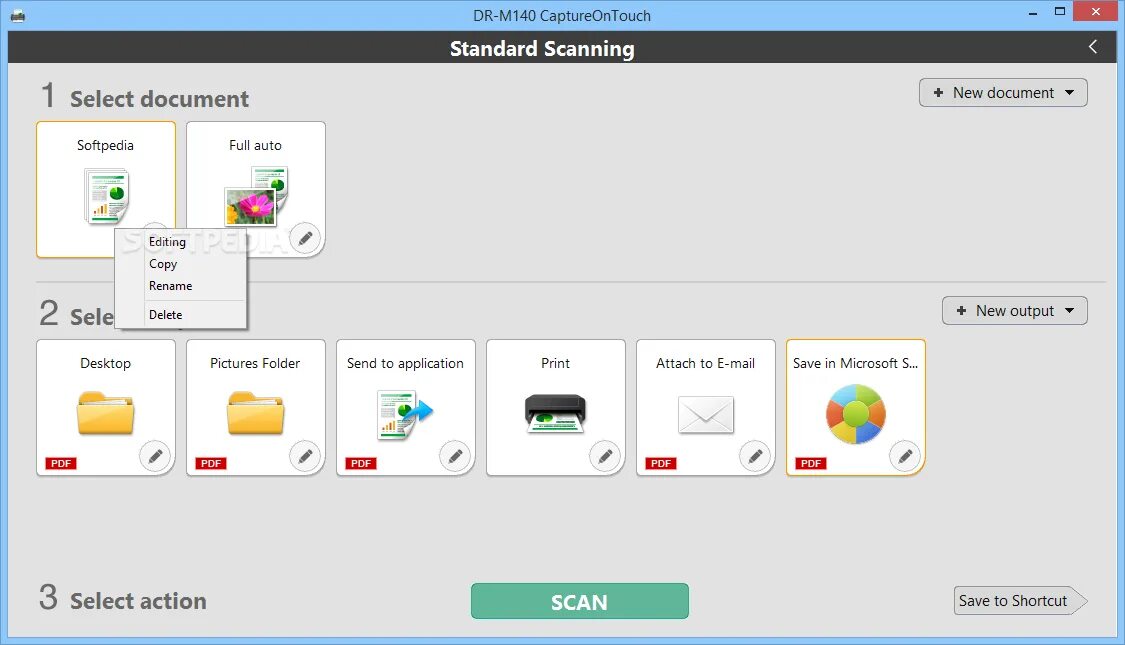Viewport: 1125px width, 645px height.
Task: Click the PDF badge on Pictures Folder card
Action: coord(211,463)
